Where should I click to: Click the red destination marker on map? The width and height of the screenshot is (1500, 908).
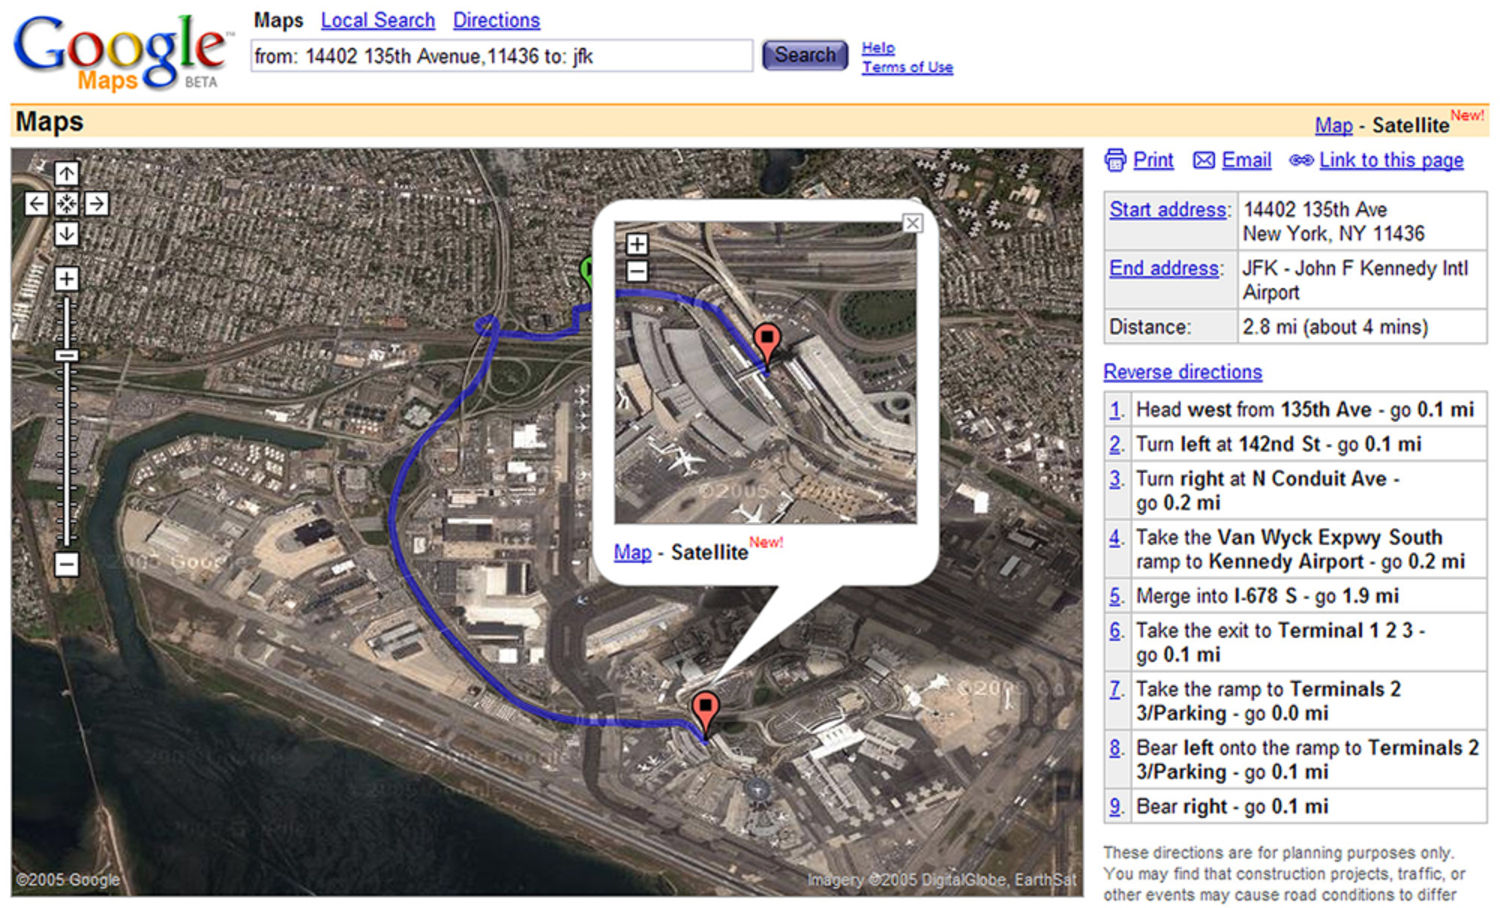pyautogui.click(x=705, y=708)
